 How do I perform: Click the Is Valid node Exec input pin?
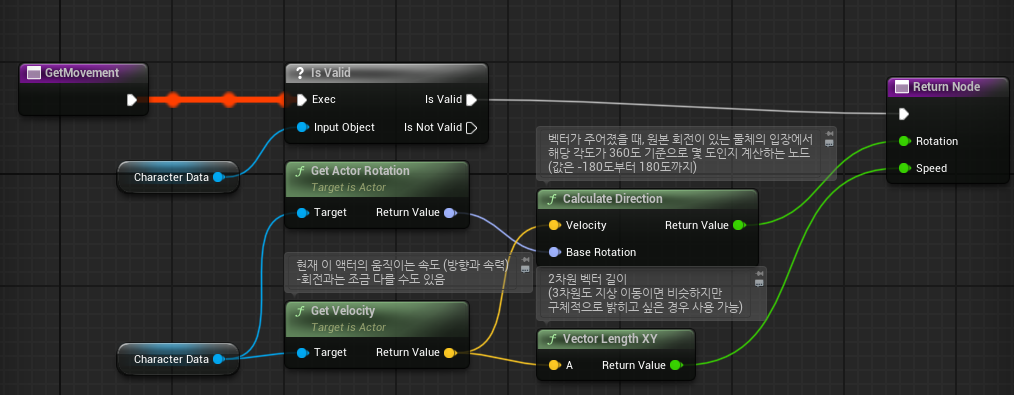pos(302,100)
